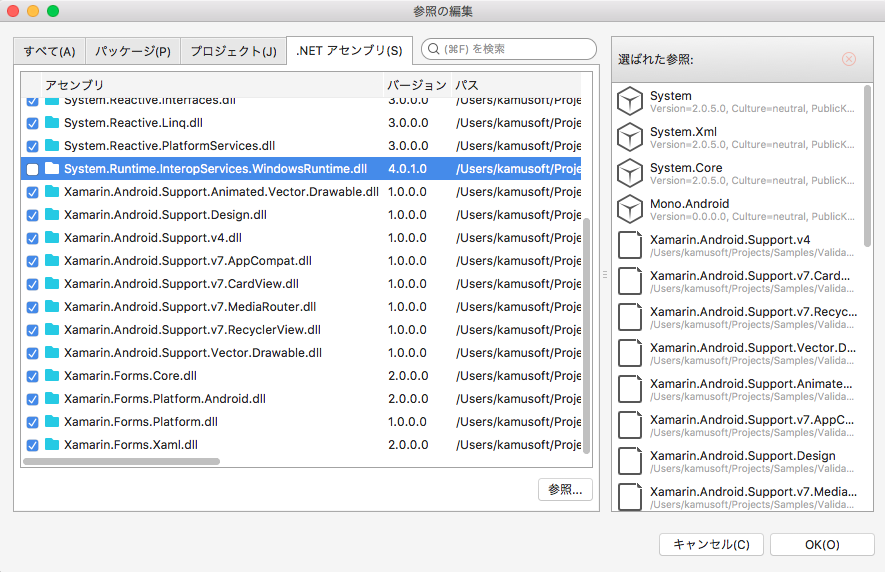The image size is (885, 572).
Task: Click the selected references panel scrollbar
Action: [x=868, y=165]
